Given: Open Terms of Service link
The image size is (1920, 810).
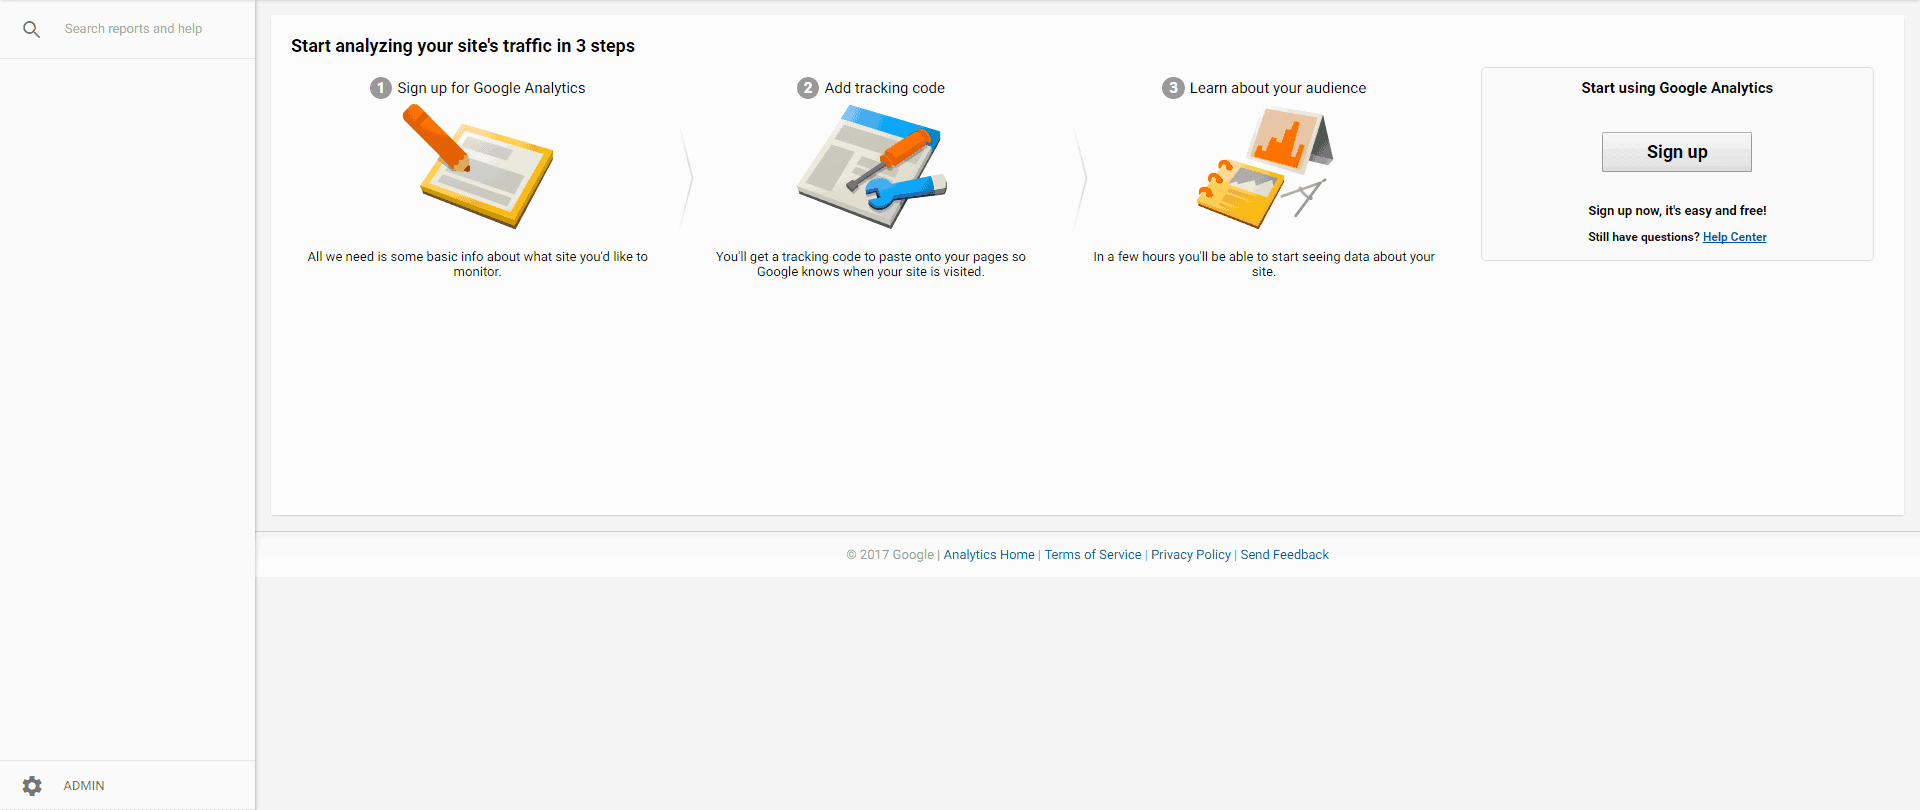Looking at the screenshot, I should click(1093, 555).
